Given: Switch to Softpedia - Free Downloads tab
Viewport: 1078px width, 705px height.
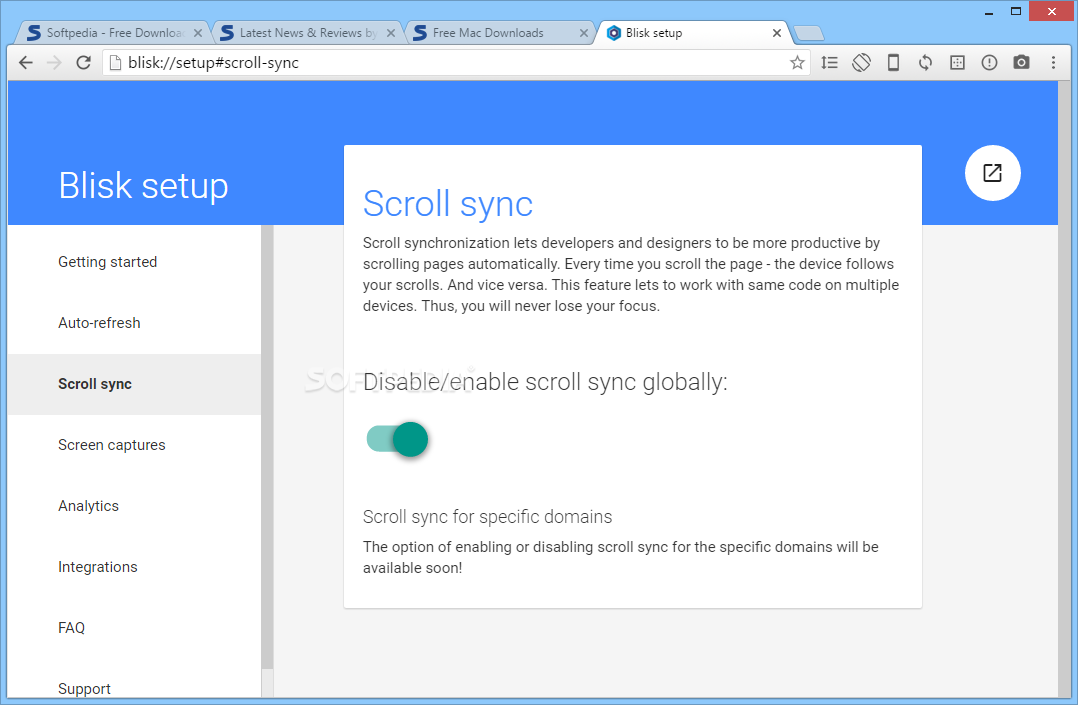Looking at the screenshot, I should point(114,33).
